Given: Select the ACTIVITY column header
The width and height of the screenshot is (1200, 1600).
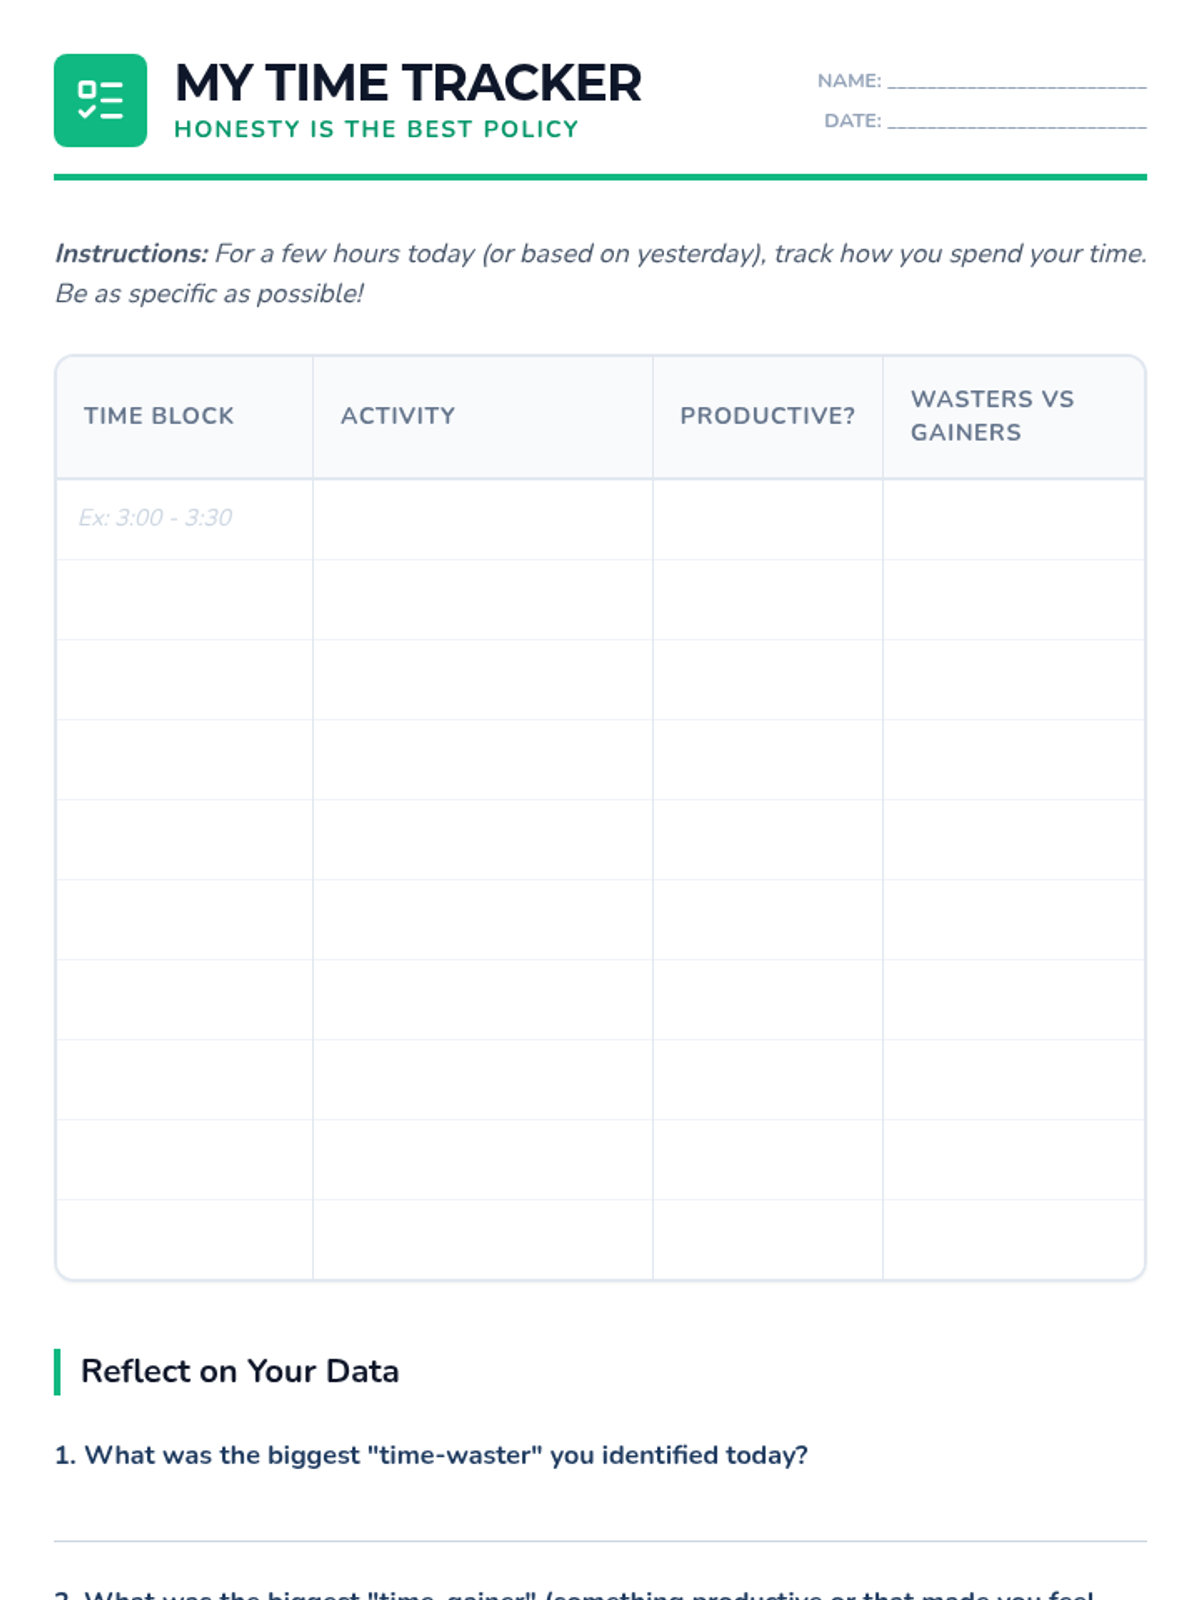Looking at the screenshot, I should [398, 416].
